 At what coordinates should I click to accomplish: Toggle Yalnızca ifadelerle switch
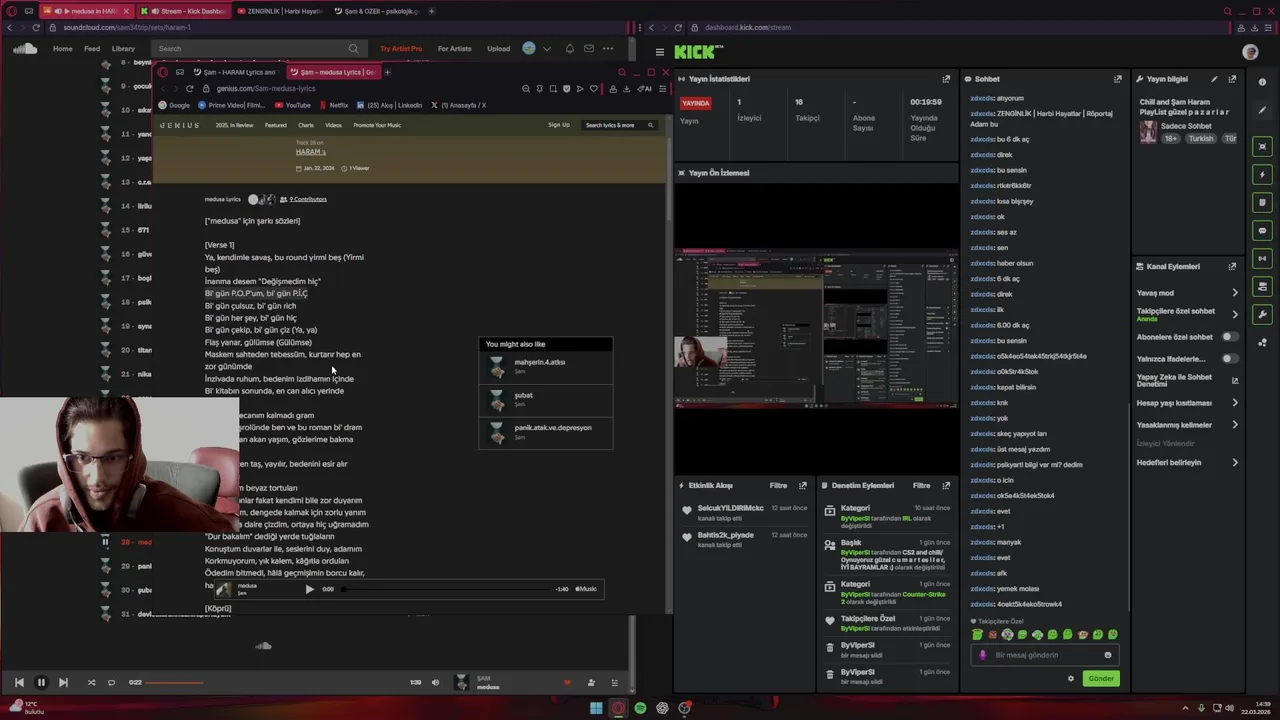click(1230, 358)
